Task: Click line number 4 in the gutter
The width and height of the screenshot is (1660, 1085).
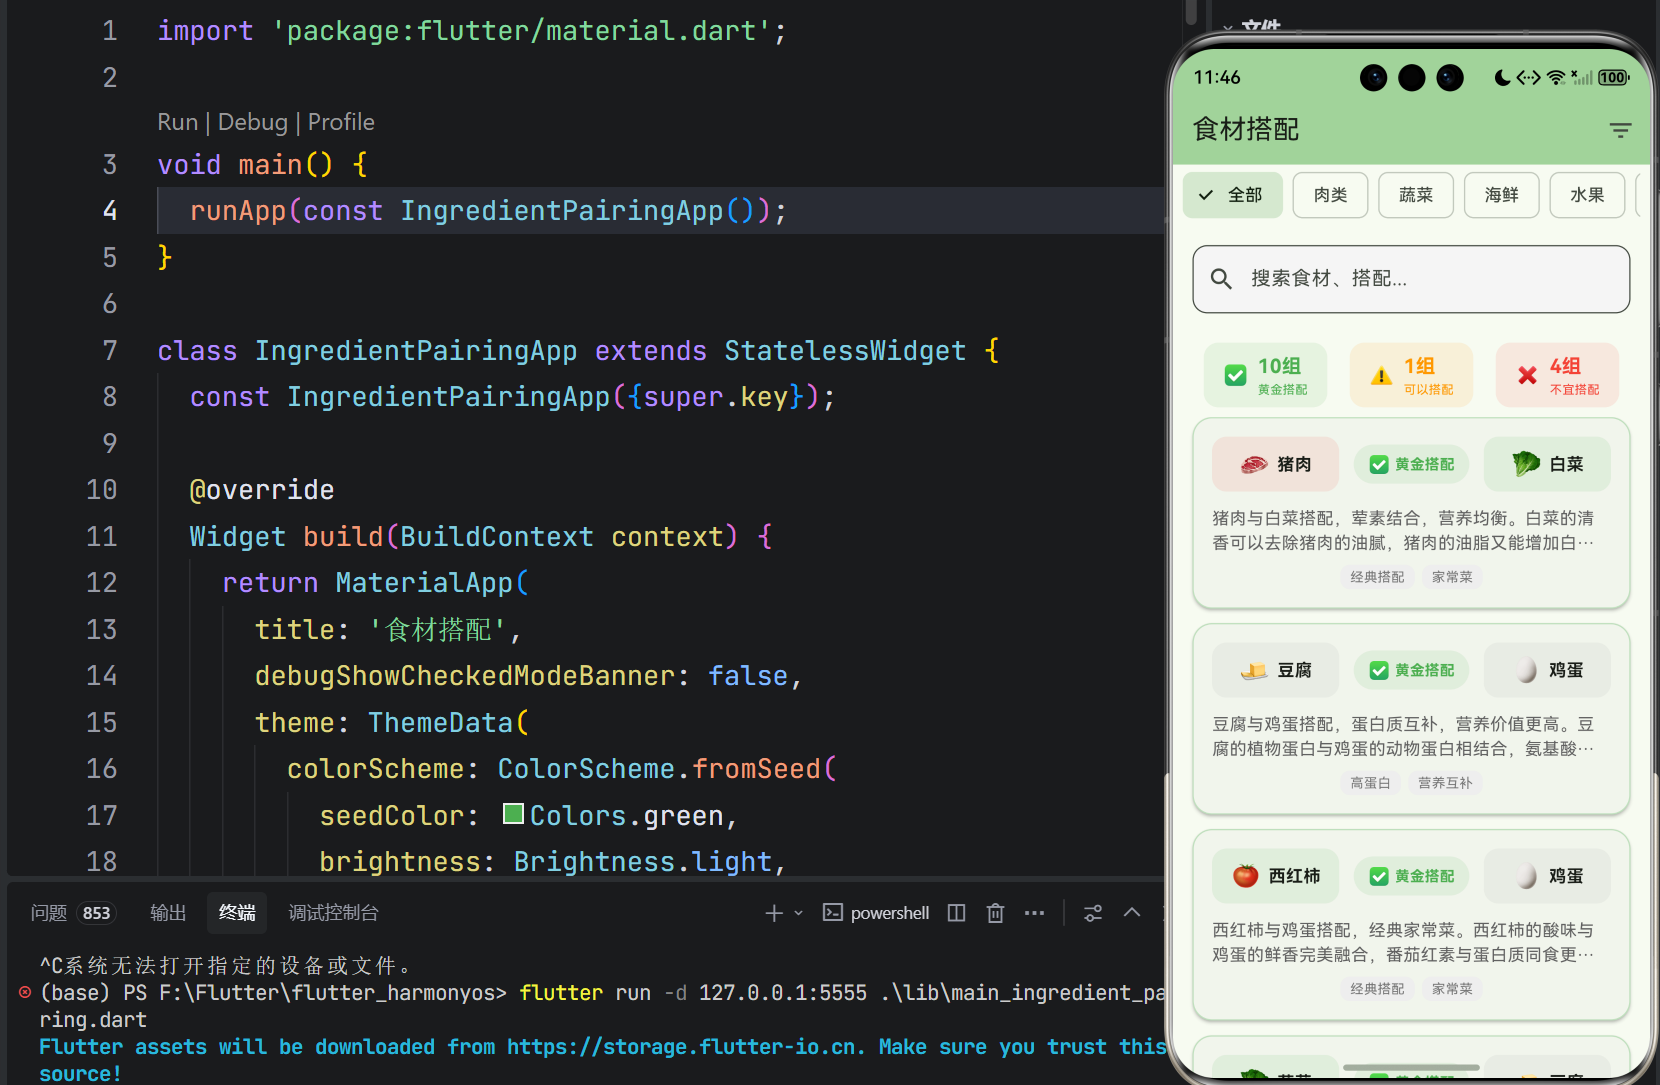Action: point(110,211)
